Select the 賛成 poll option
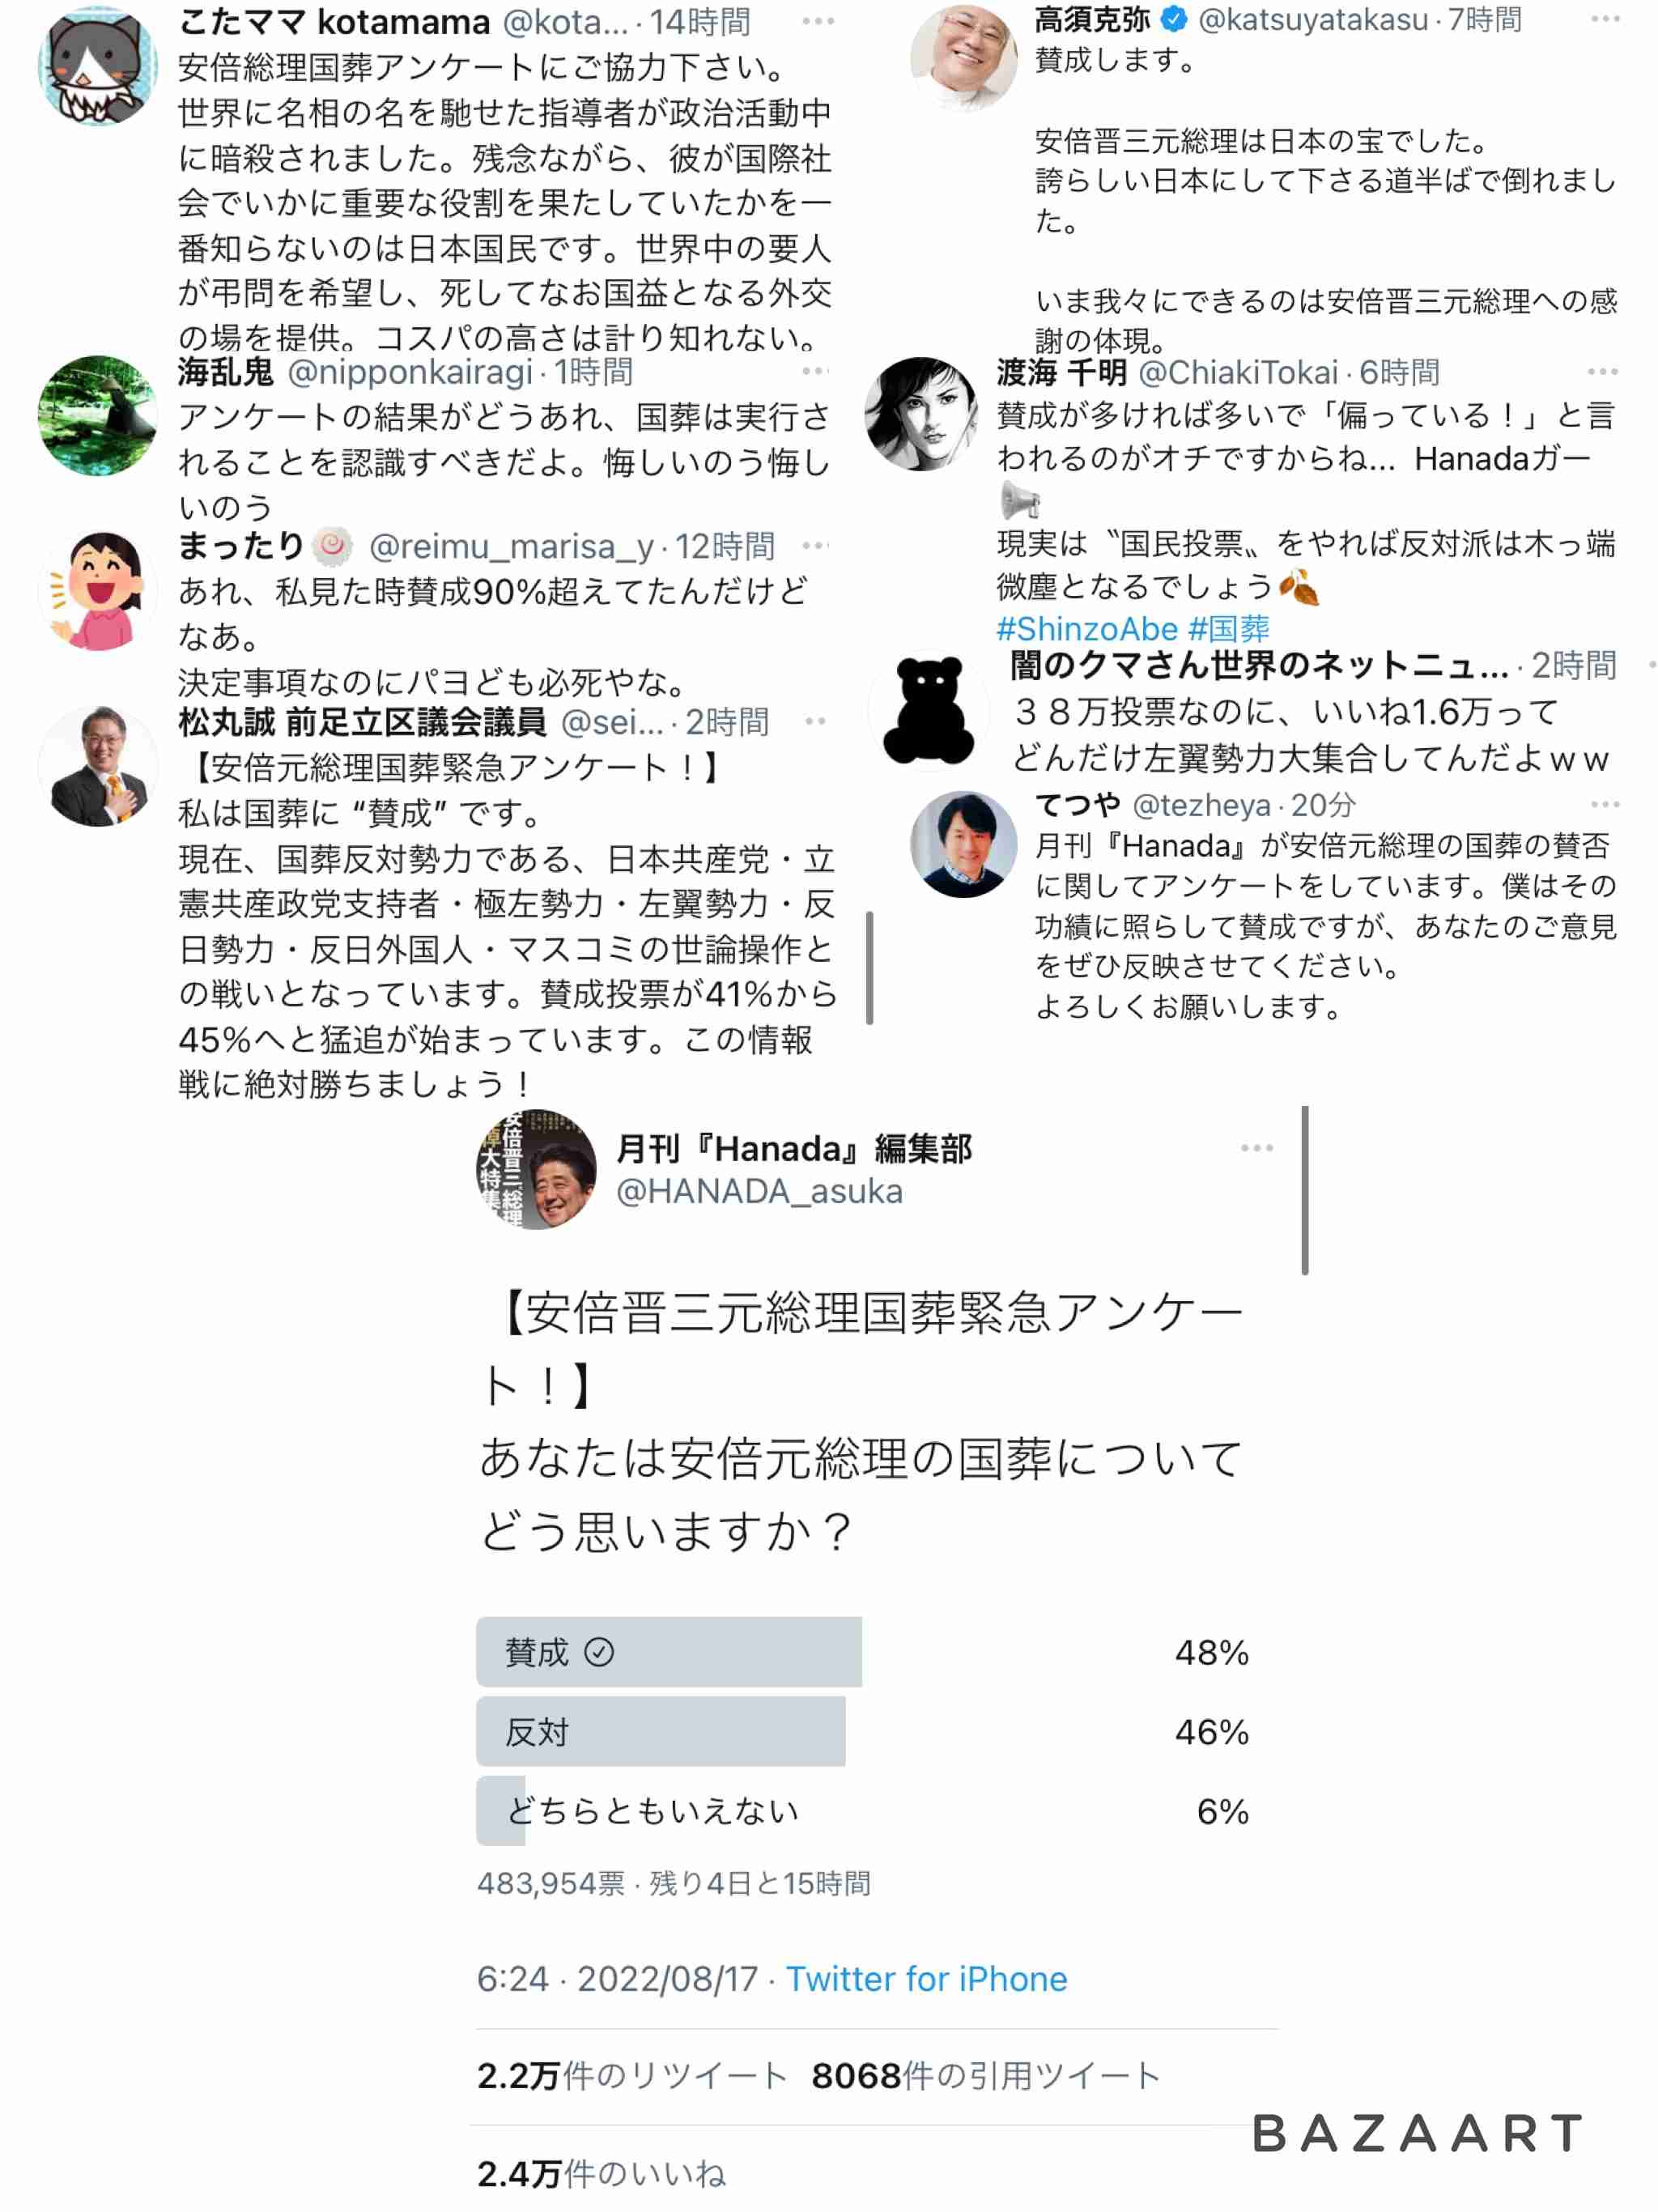The width and height of the screenshot is (1658, 2212). coord(862,1652)
